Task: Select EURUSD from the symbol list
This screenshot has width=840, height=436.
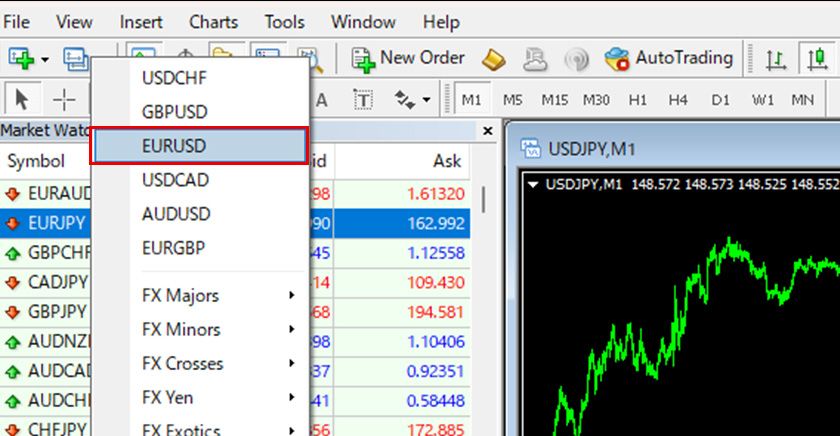Action: click(198, 146)
